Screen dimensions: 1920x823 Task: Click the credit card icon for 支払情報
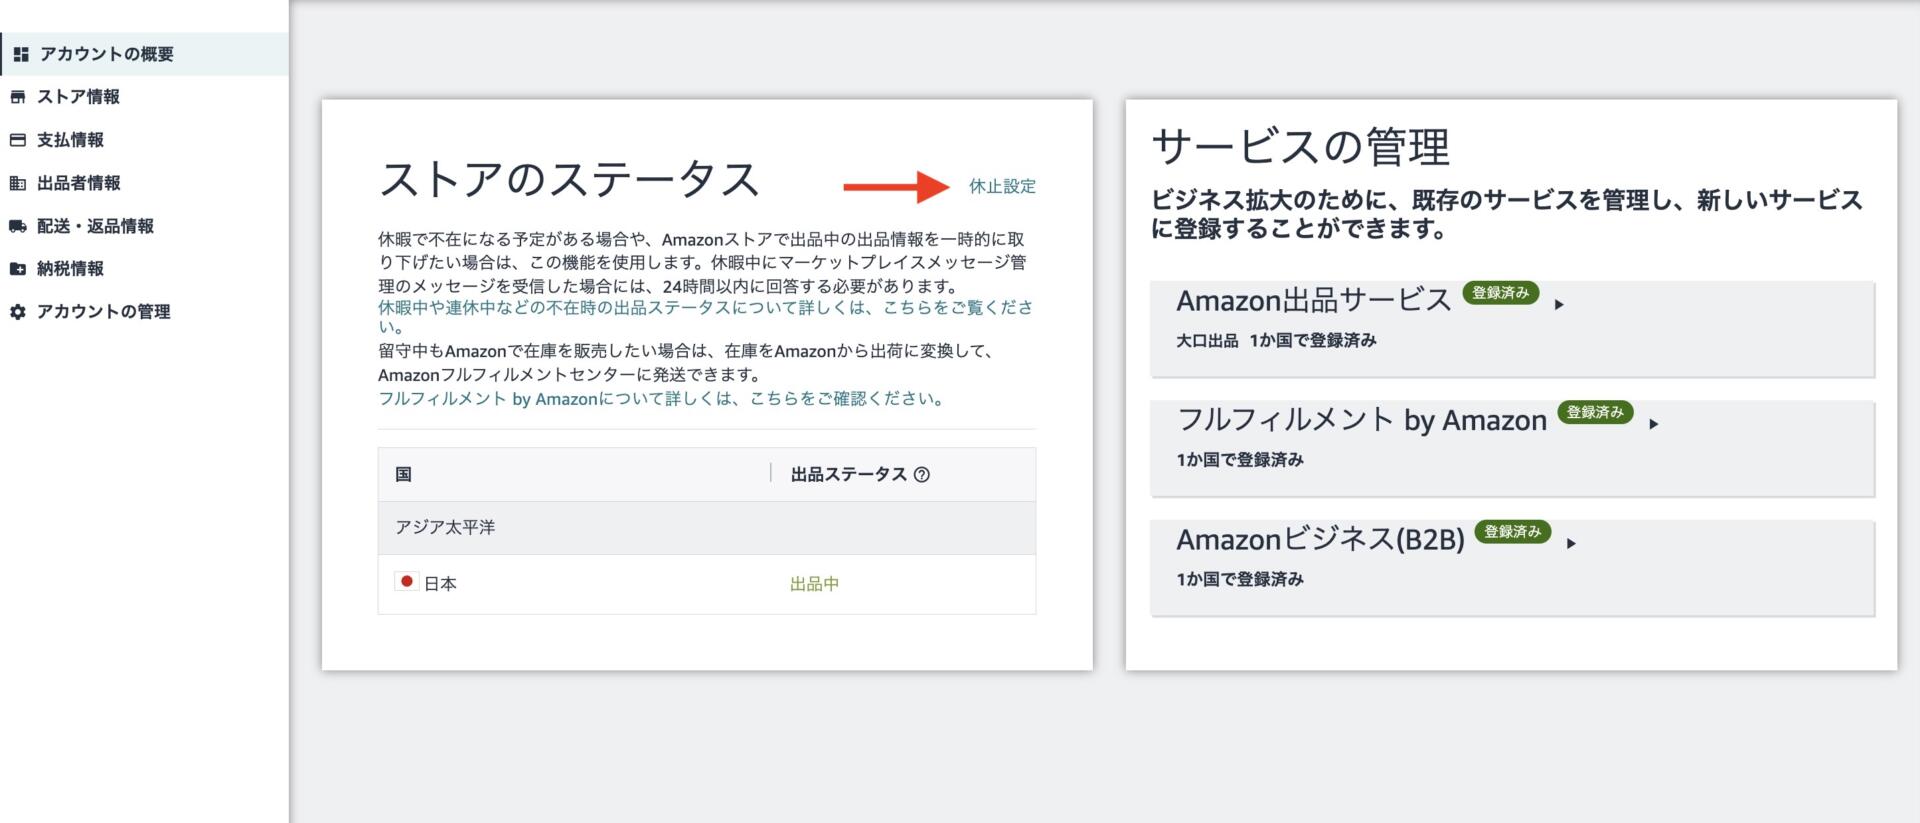click(18, 140)
